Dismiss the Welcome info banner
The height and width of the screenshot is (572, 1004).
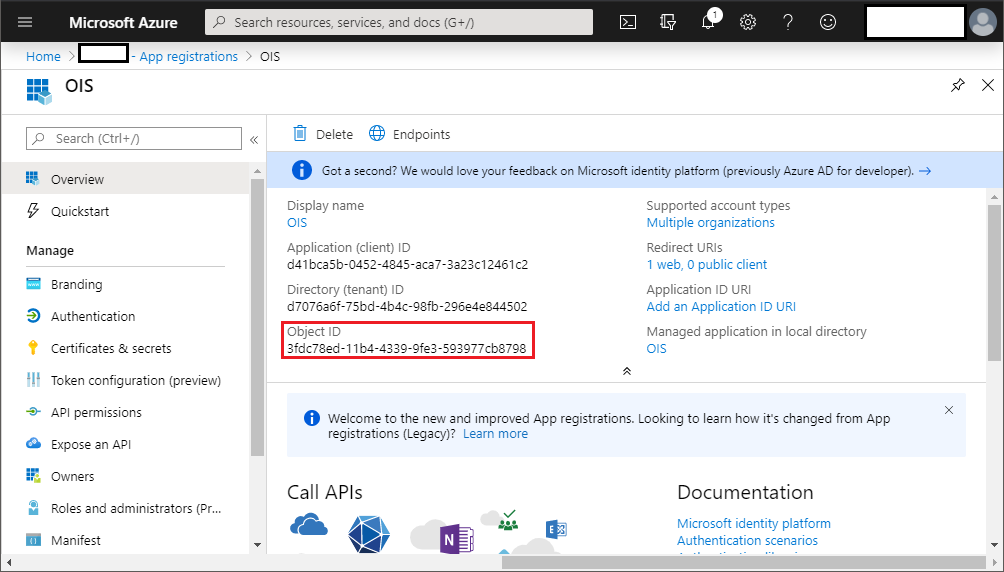949,410
